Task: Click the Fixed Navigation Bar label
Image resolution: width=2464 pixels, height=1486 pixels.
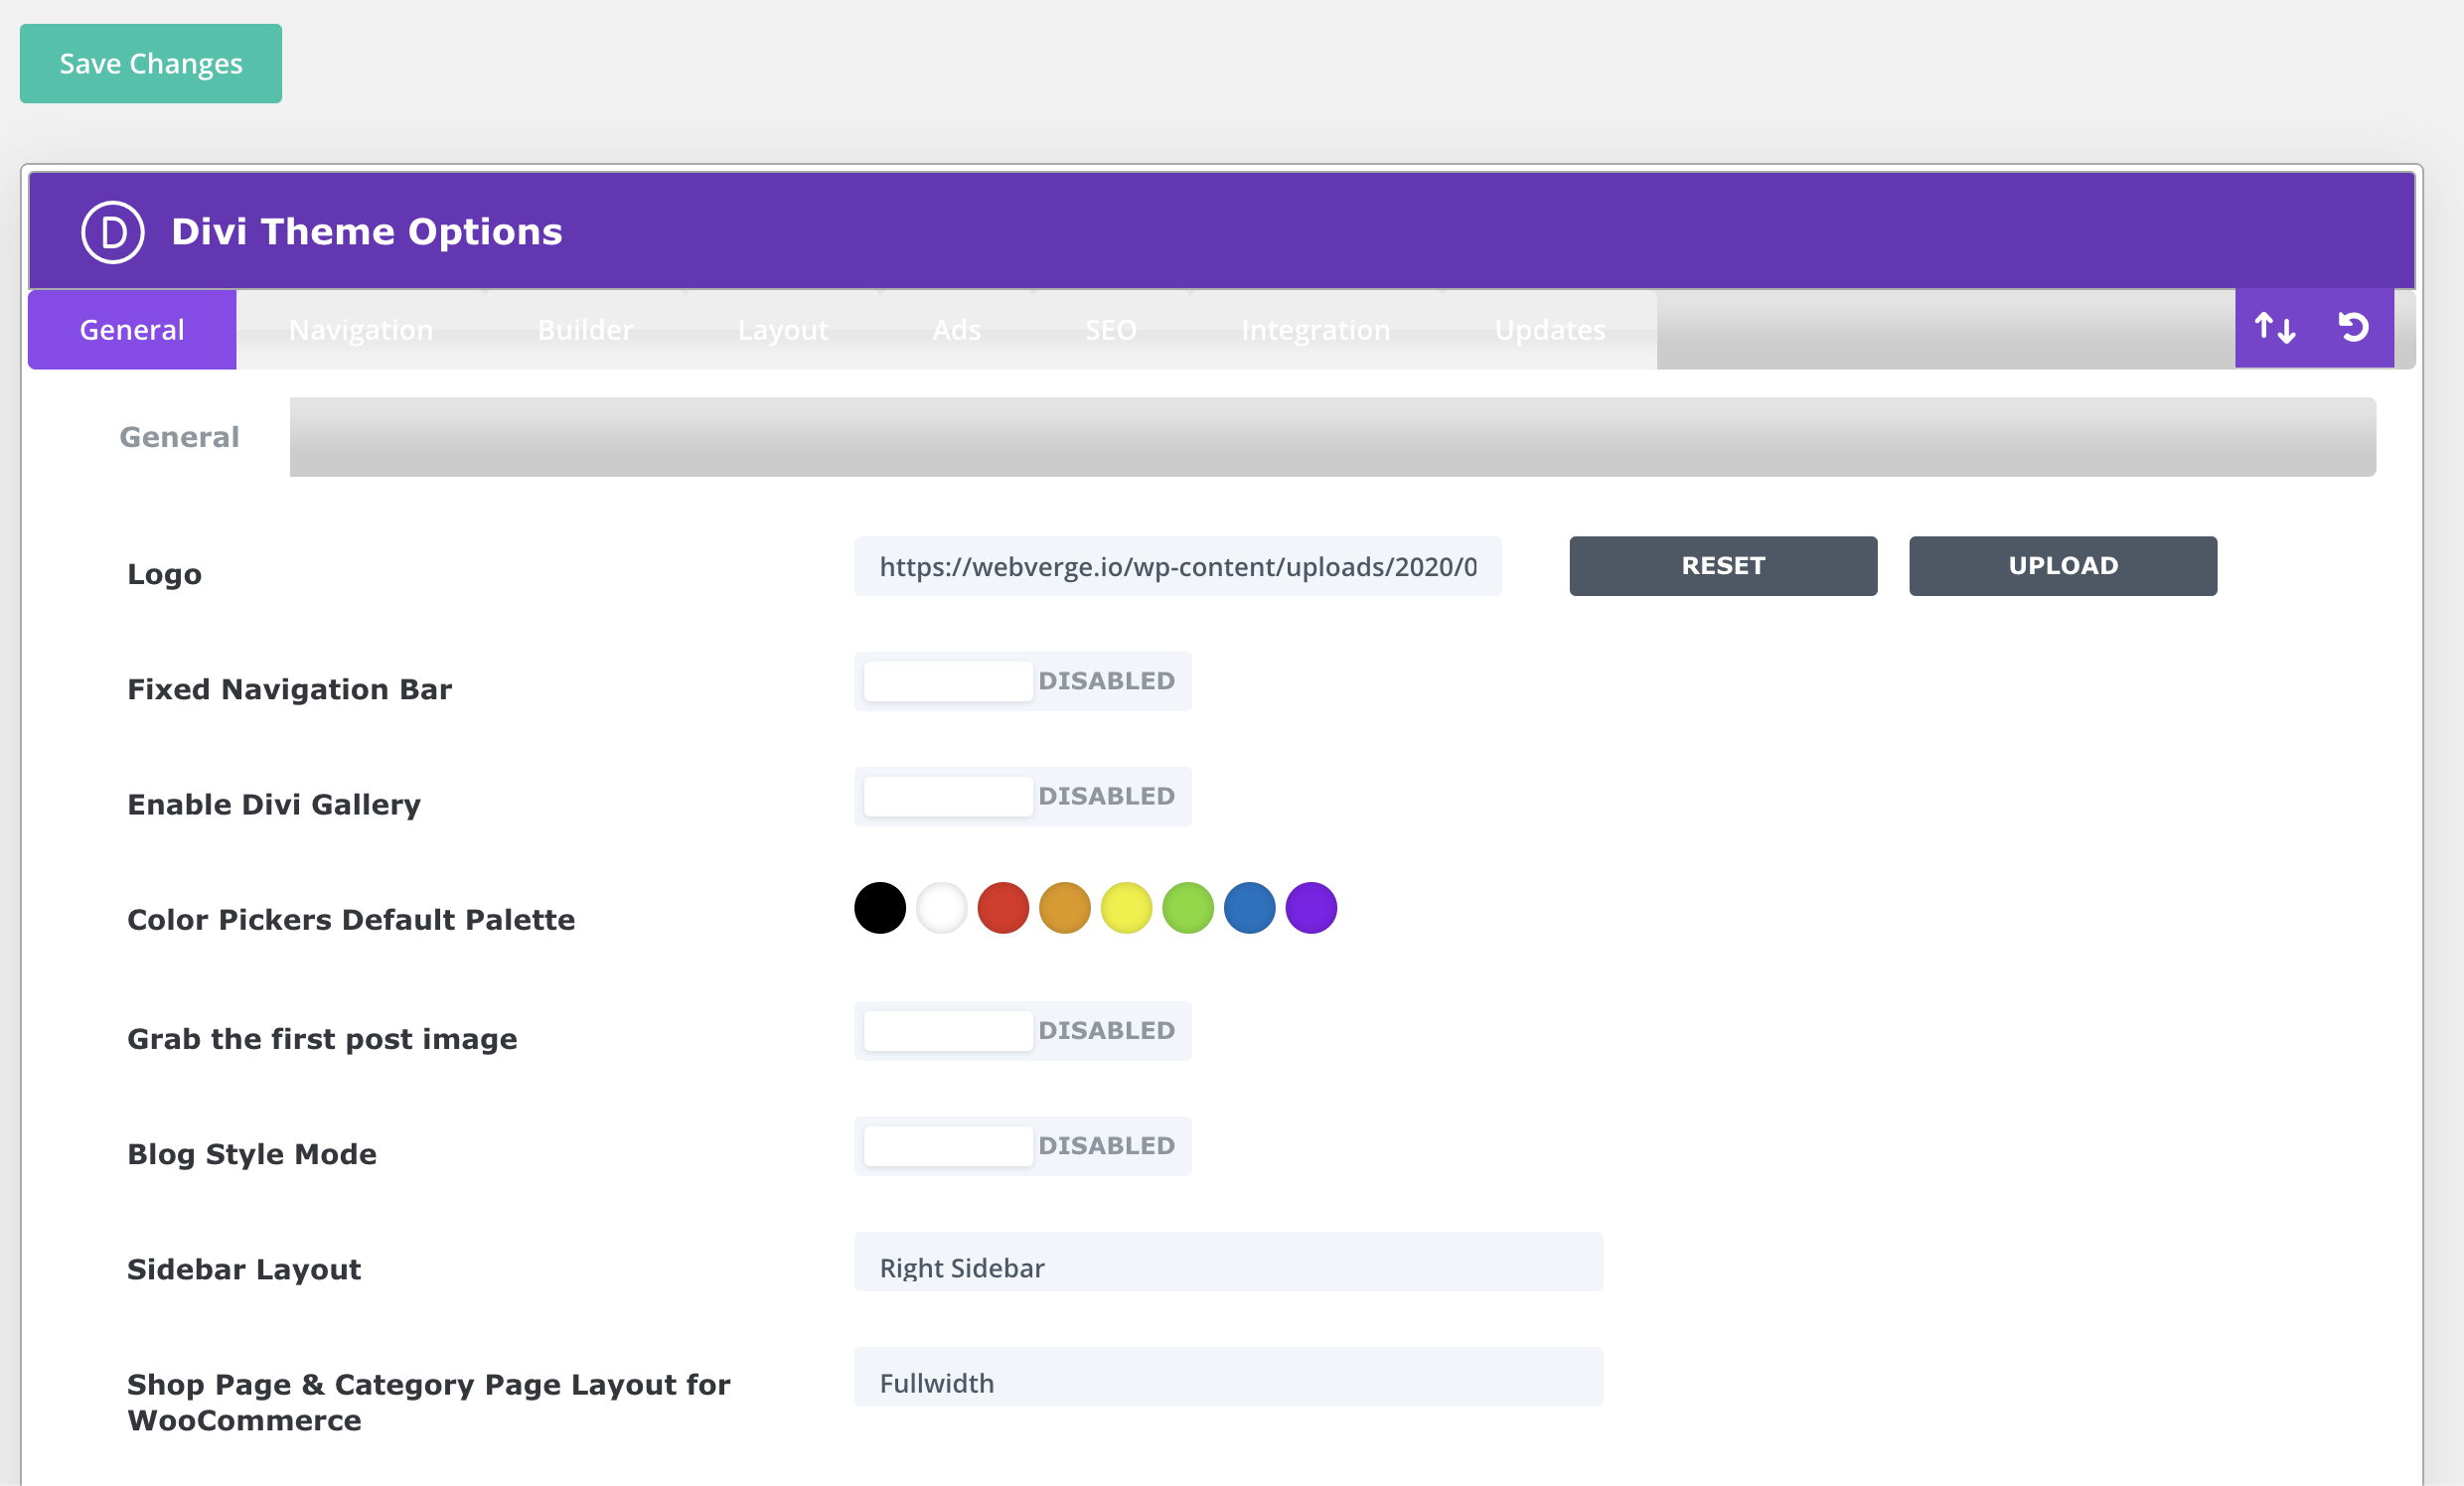Action: 290,690
